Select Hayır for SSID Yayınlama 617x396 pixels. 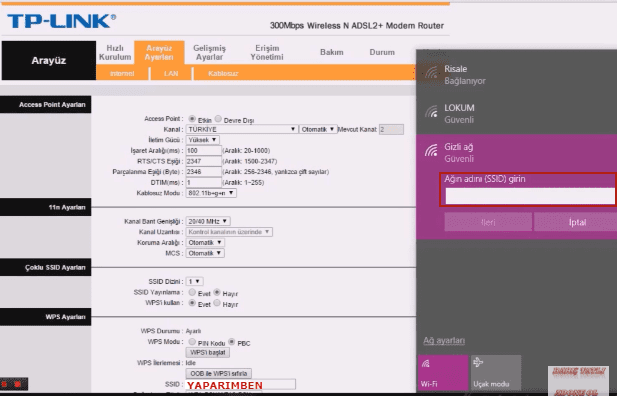(217, 292)
